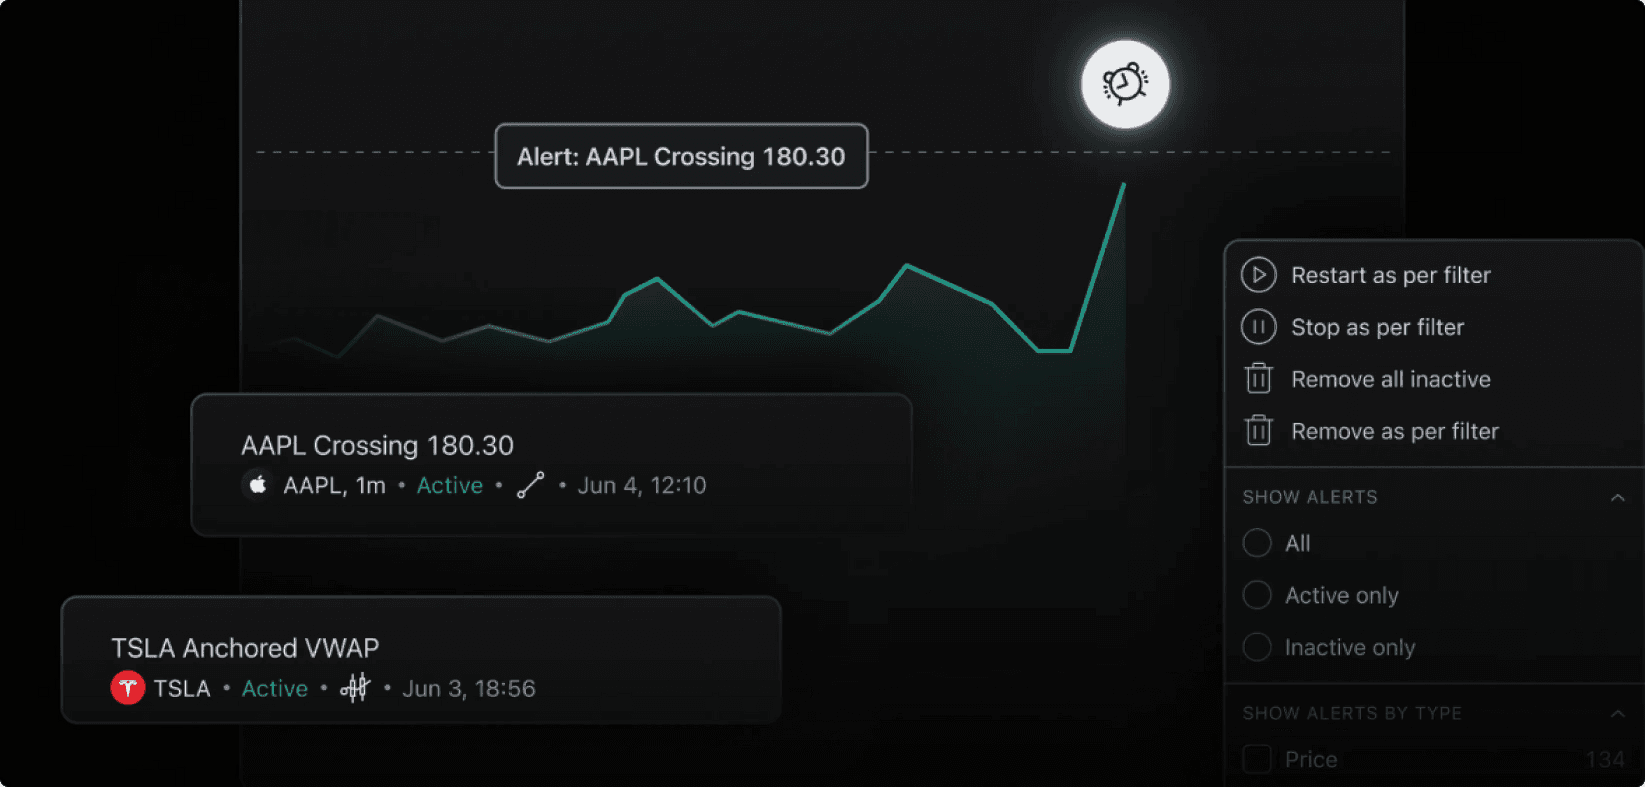Click the trash icon for Remove as per filter
Image resolution: width=1645 pixels, height=787 pixels.
[1258, 430]
